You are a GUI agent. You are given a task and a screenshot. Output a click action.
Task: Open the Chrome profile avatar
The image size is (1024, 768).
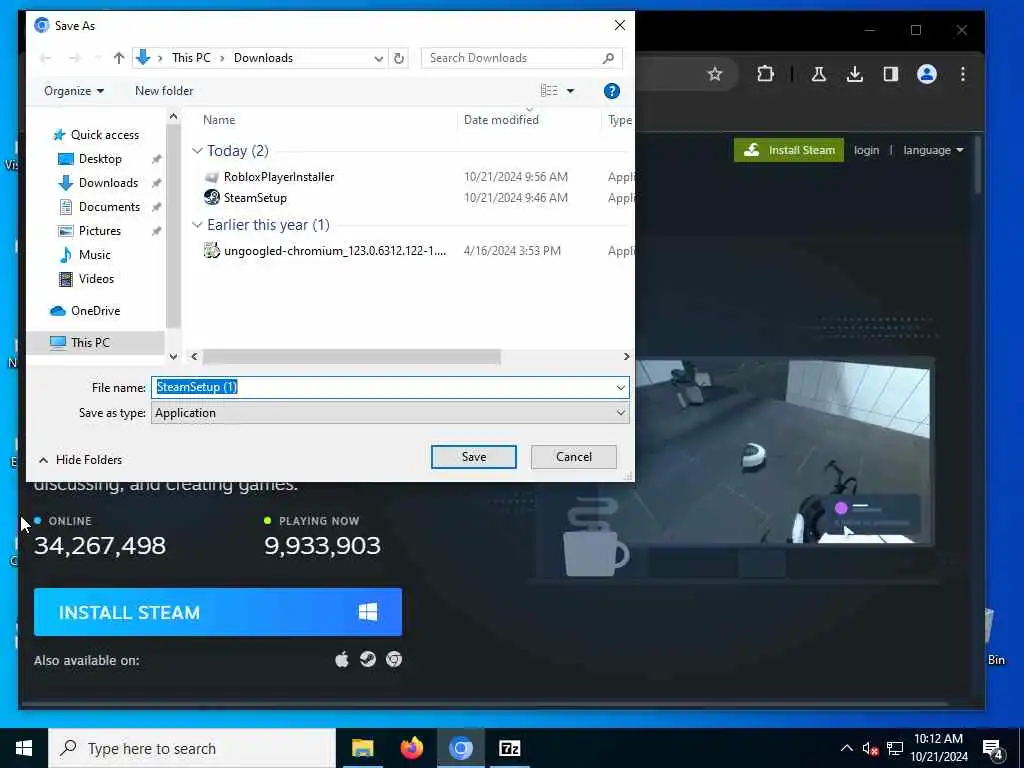[x=927, y=74]
